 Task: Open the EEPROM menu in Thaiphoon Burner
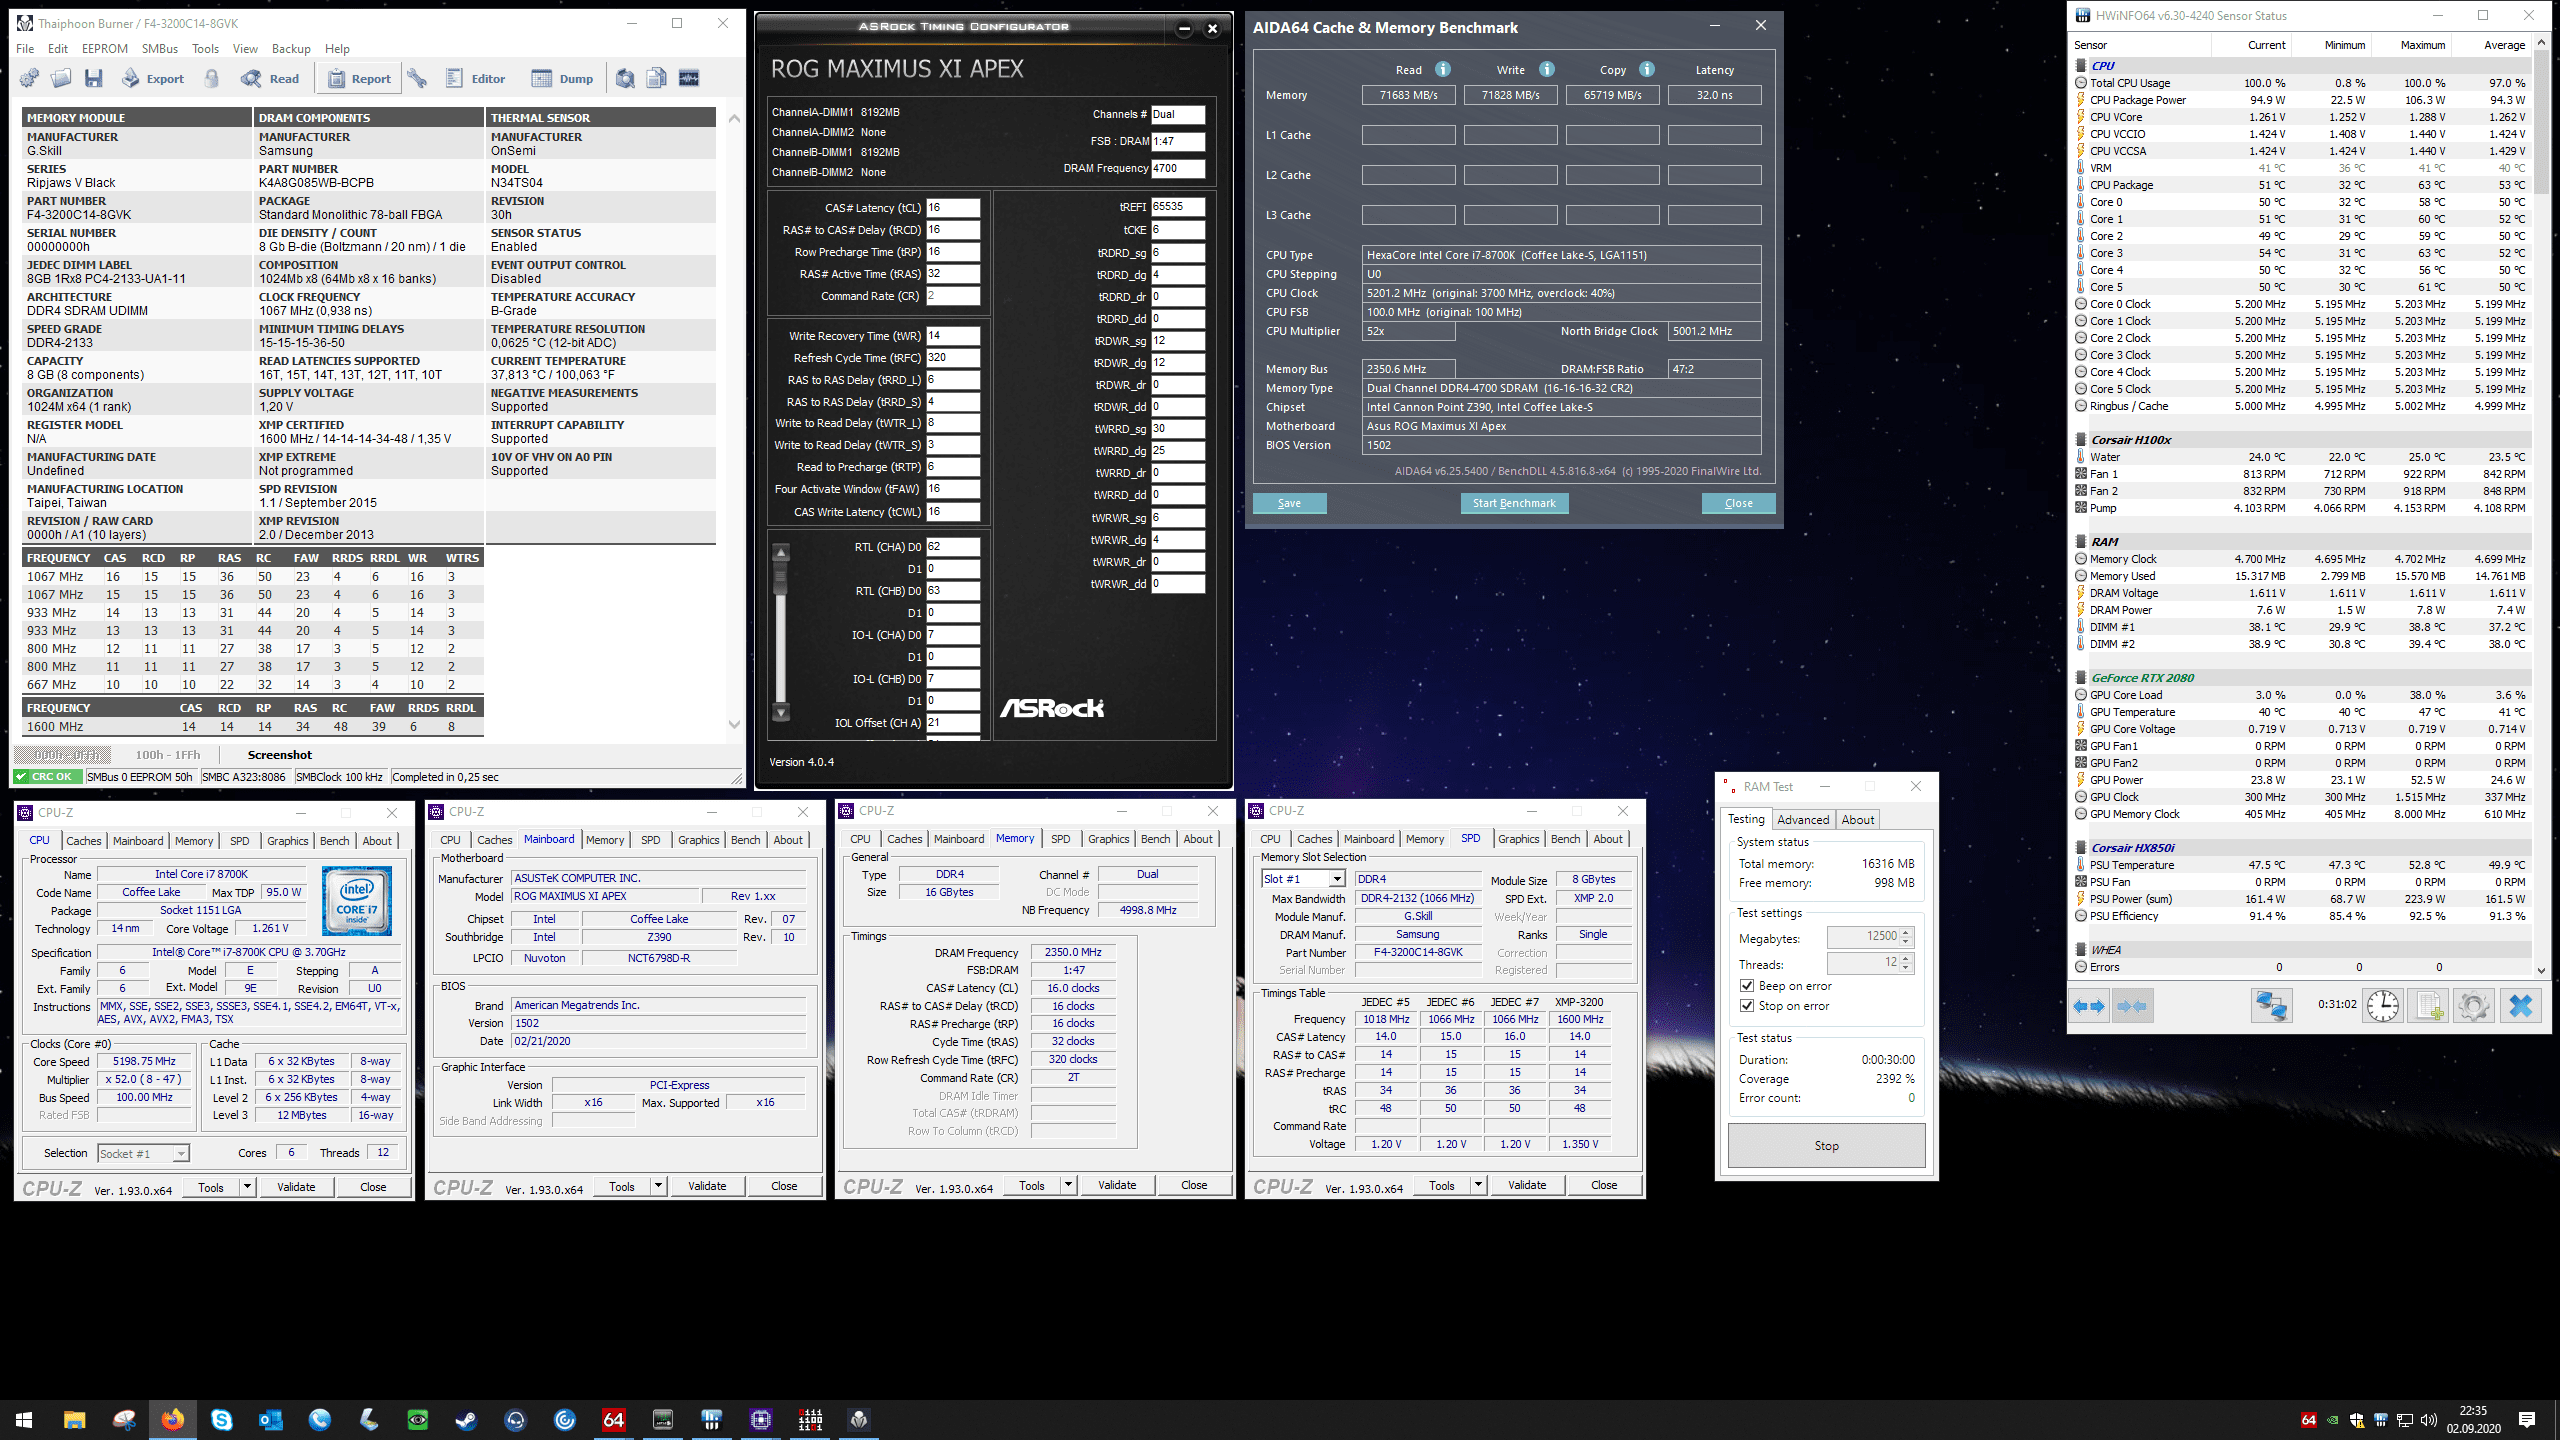pos(105,48)
